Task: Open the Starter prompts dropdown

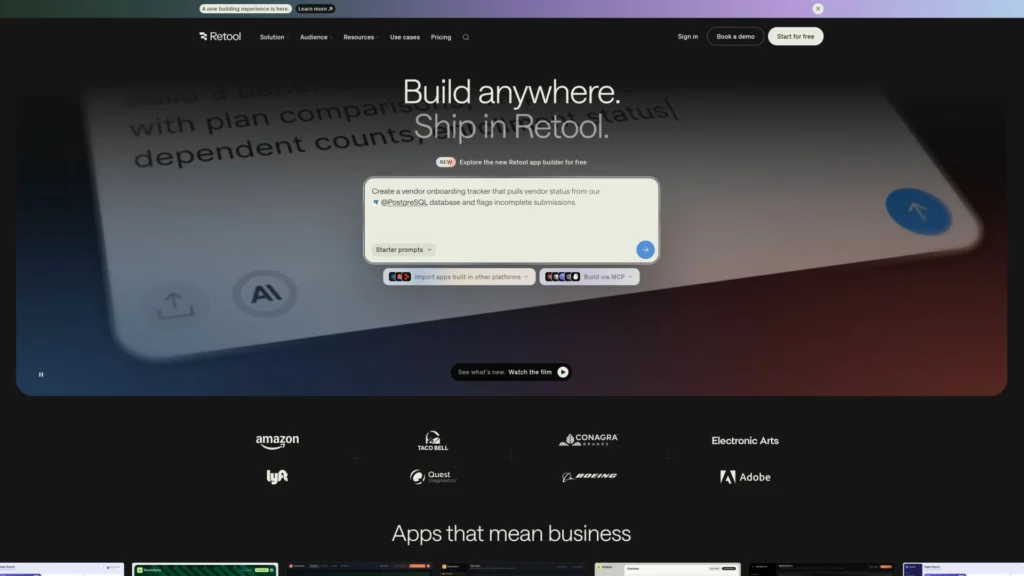Action: click(403, 249)
